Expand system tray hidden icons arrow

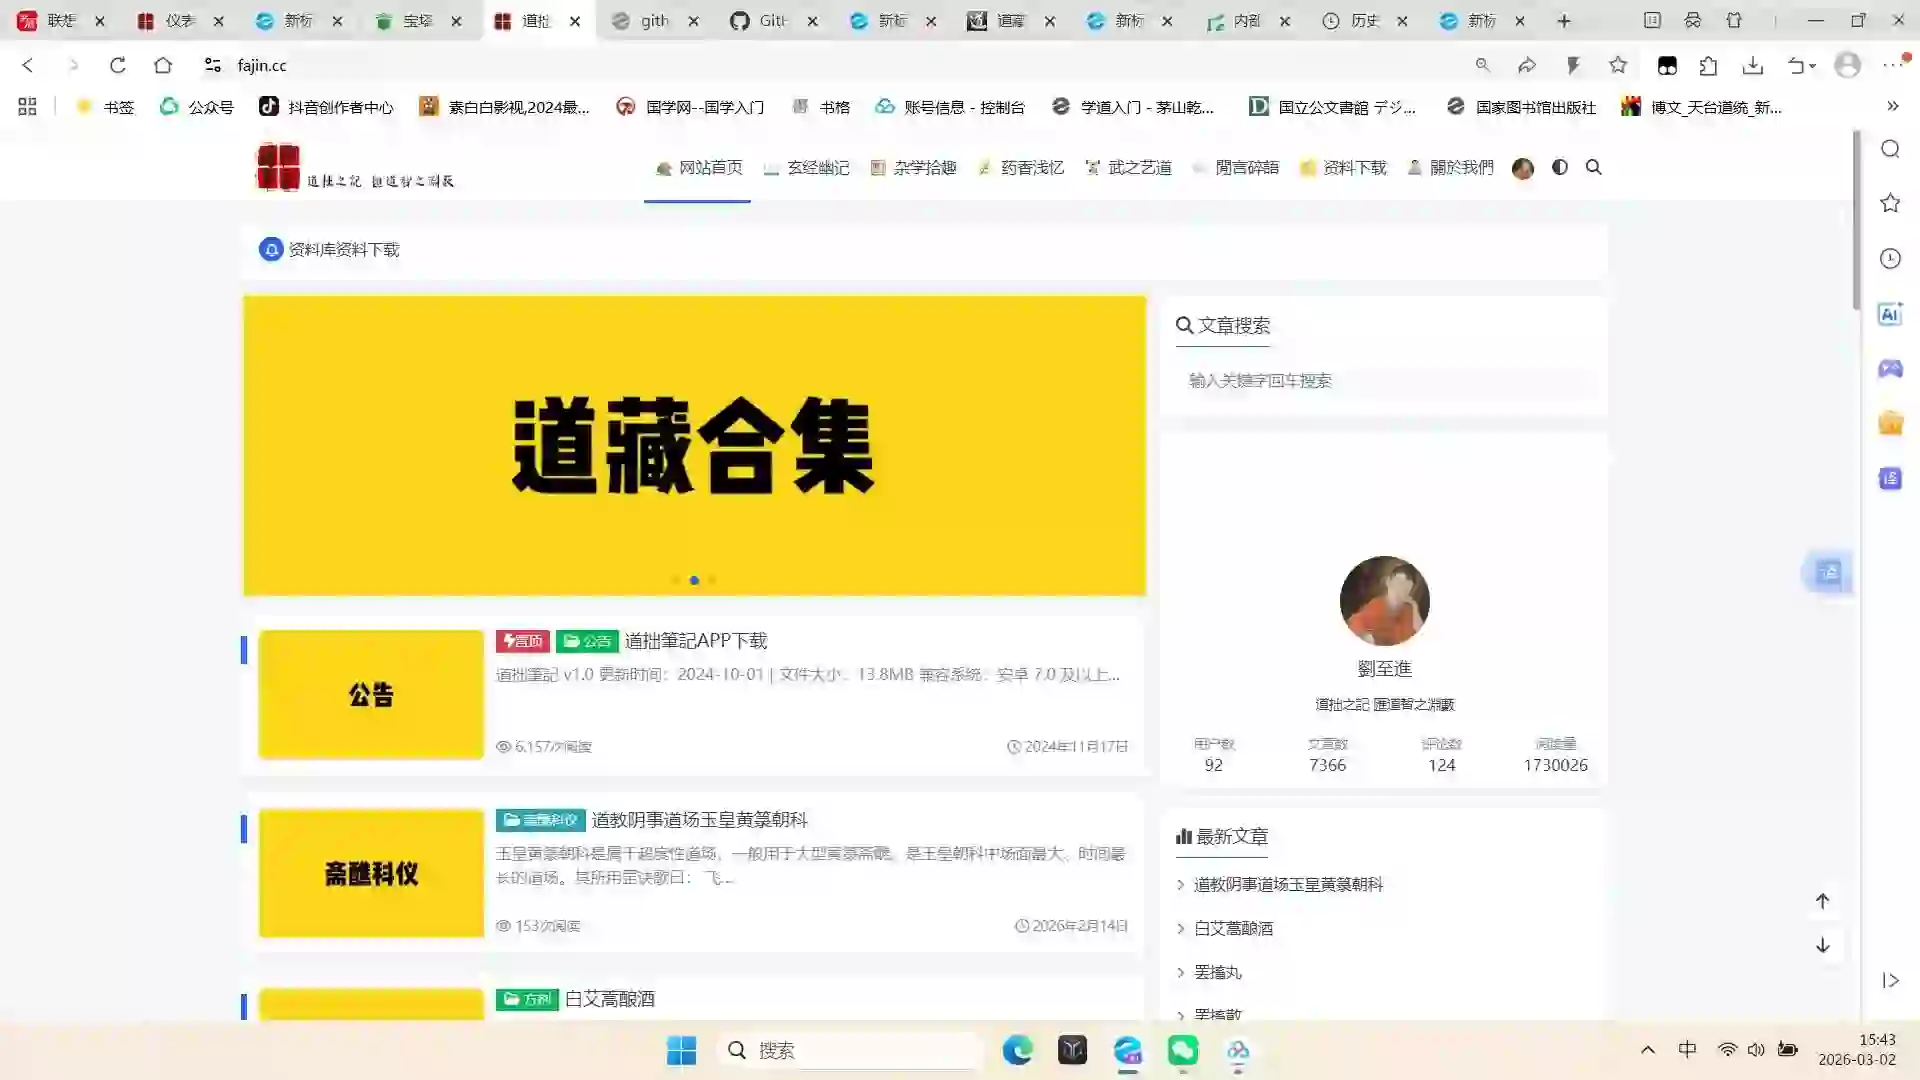point(1648,1050)
